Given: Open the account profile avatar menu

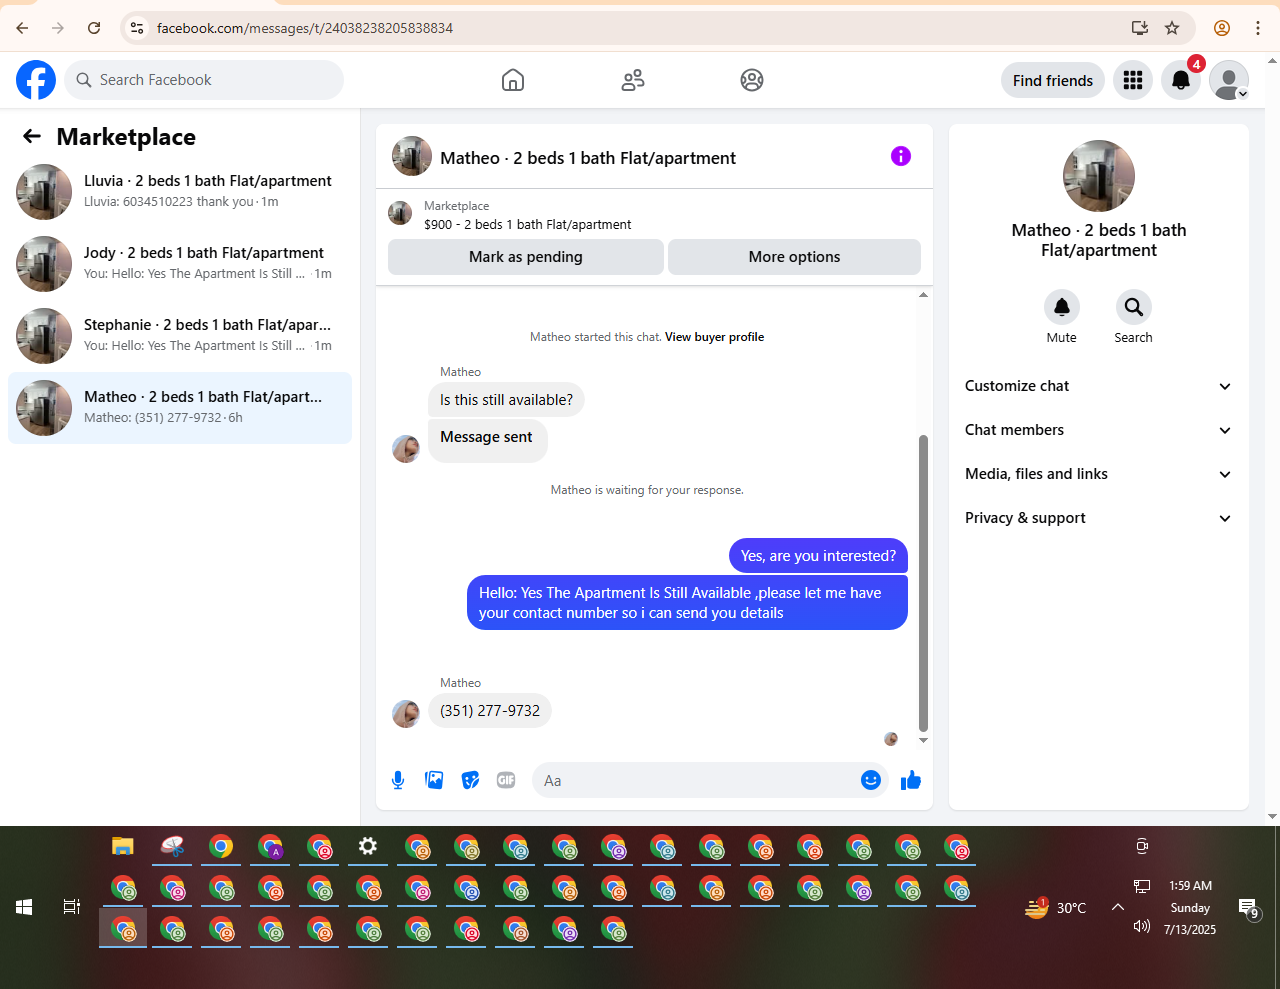Looking at the screenshot, I should [1229, 80].
